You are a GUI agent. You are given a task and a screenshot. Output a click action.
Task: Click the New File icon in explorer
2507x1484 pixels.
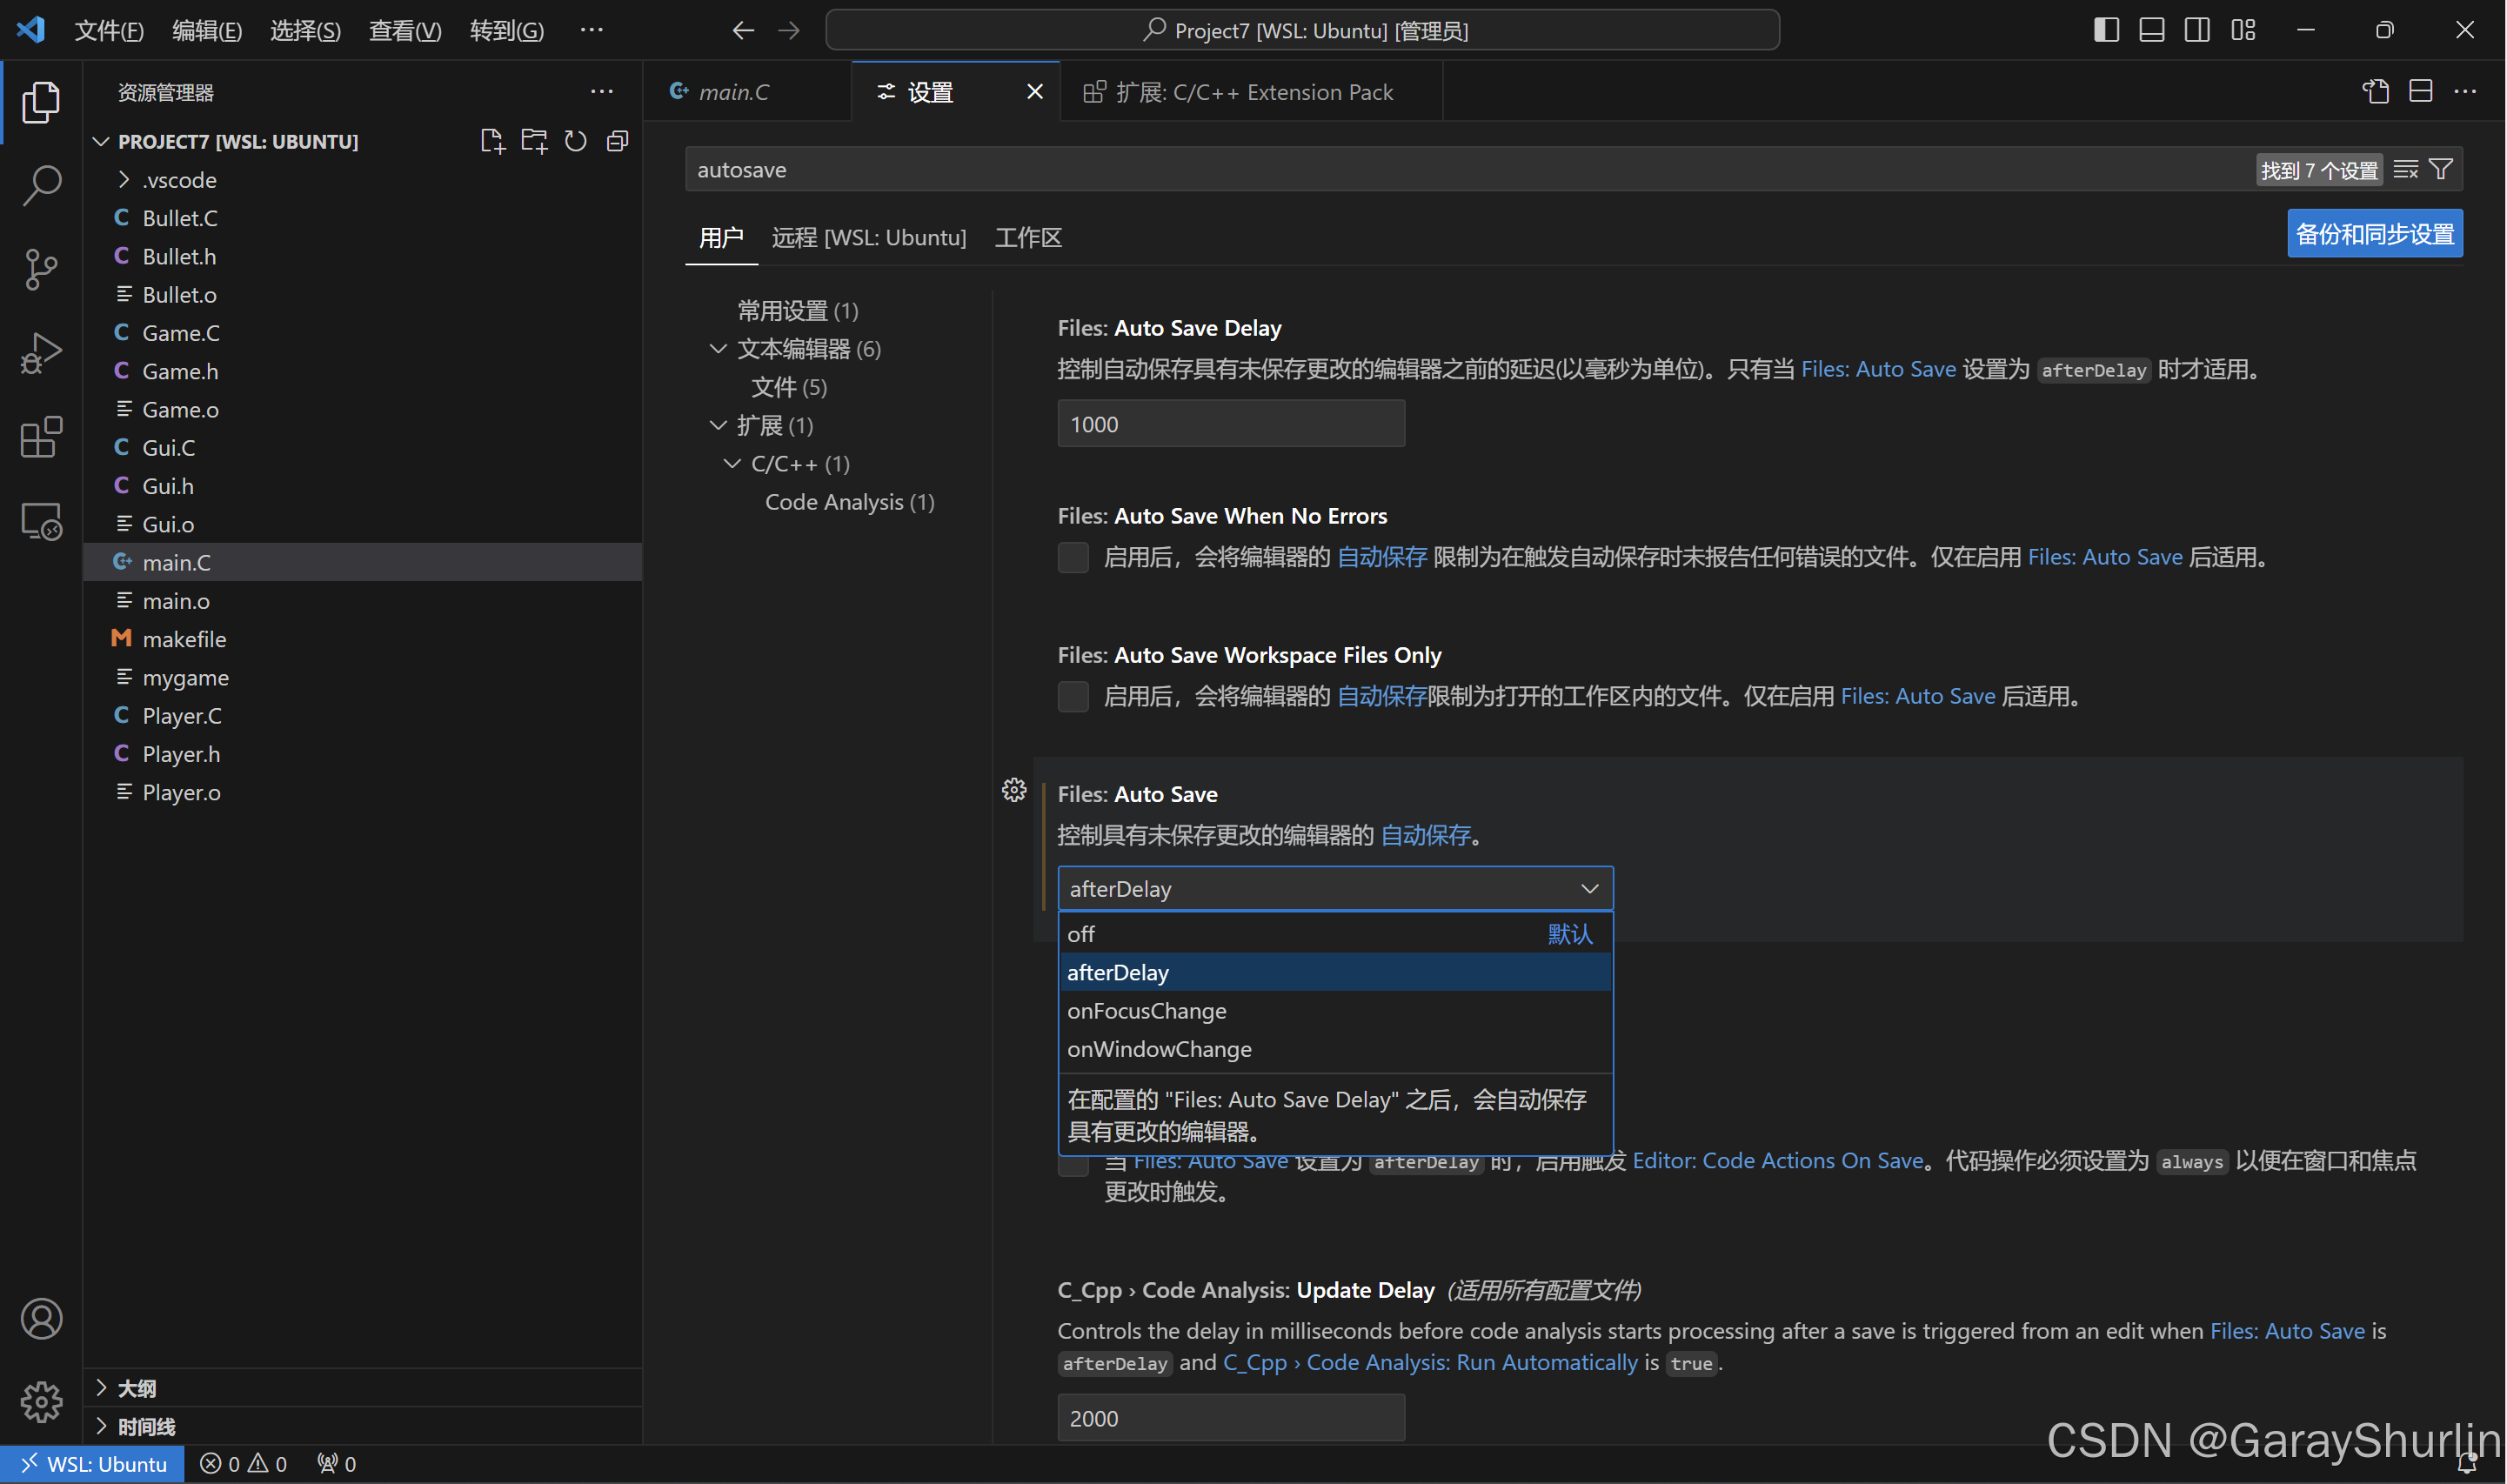(492, 141)
